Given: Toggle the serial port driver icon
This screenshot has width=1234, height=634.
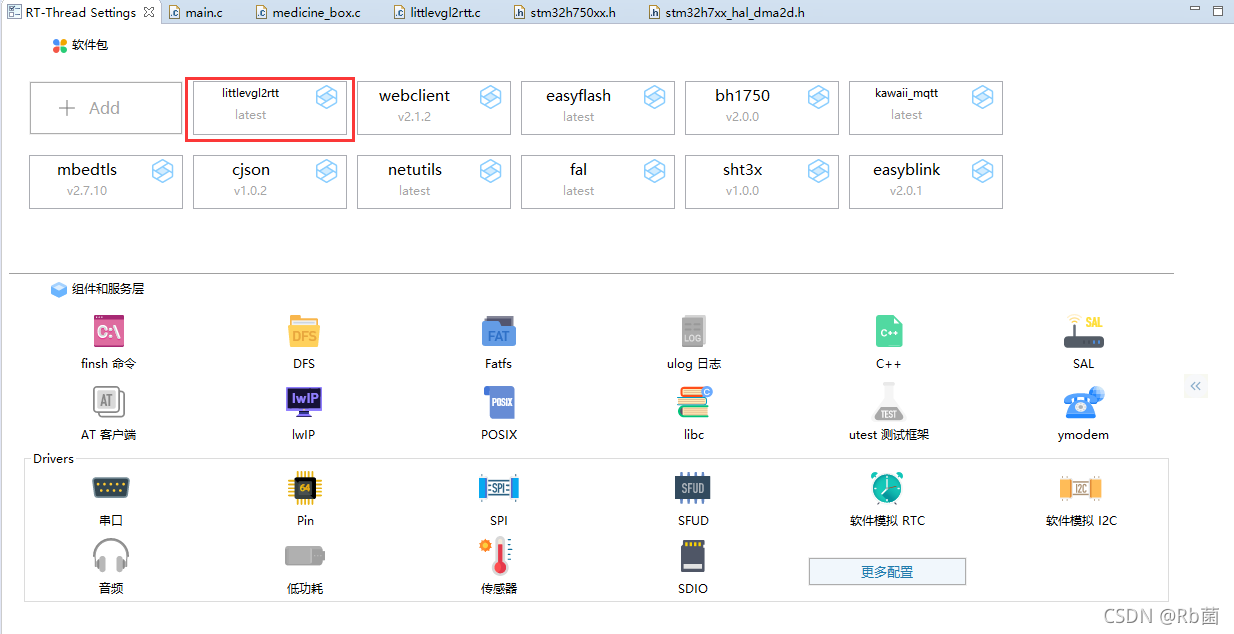Looking at the screenshot, I should click(111, 488).
